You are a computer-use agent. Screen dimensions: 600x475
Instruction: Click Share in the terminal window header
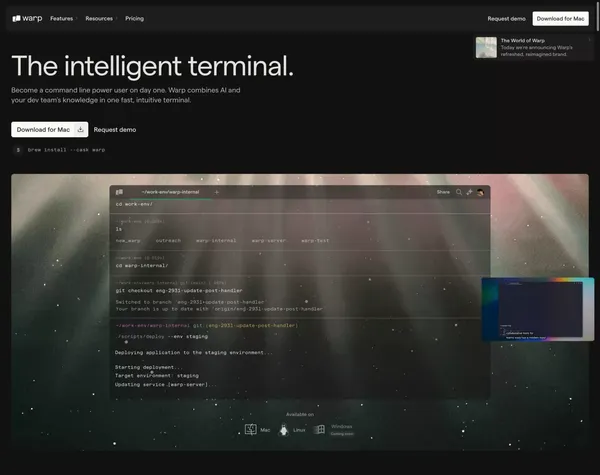pyautogui.click(x=443, y=192)
